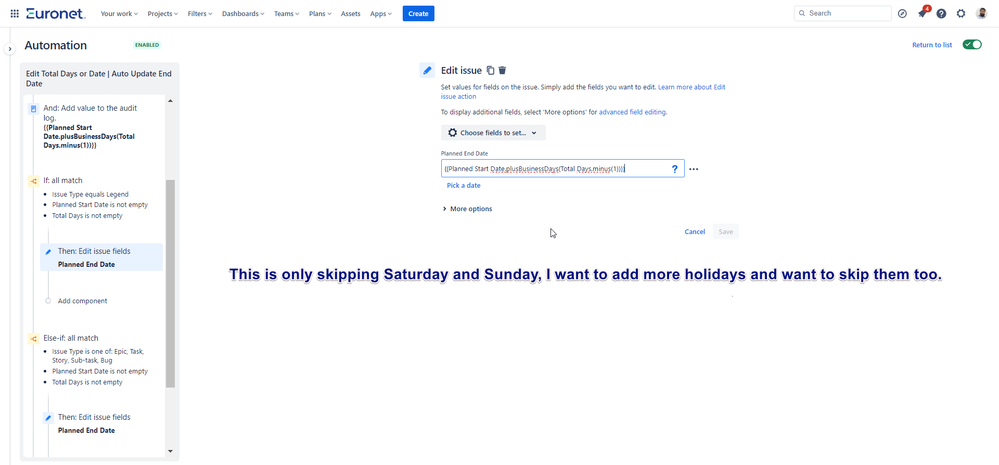Toggle the automation rule enabled switch
Viewport: 999px width, 465px height.
tap(971, 45)
